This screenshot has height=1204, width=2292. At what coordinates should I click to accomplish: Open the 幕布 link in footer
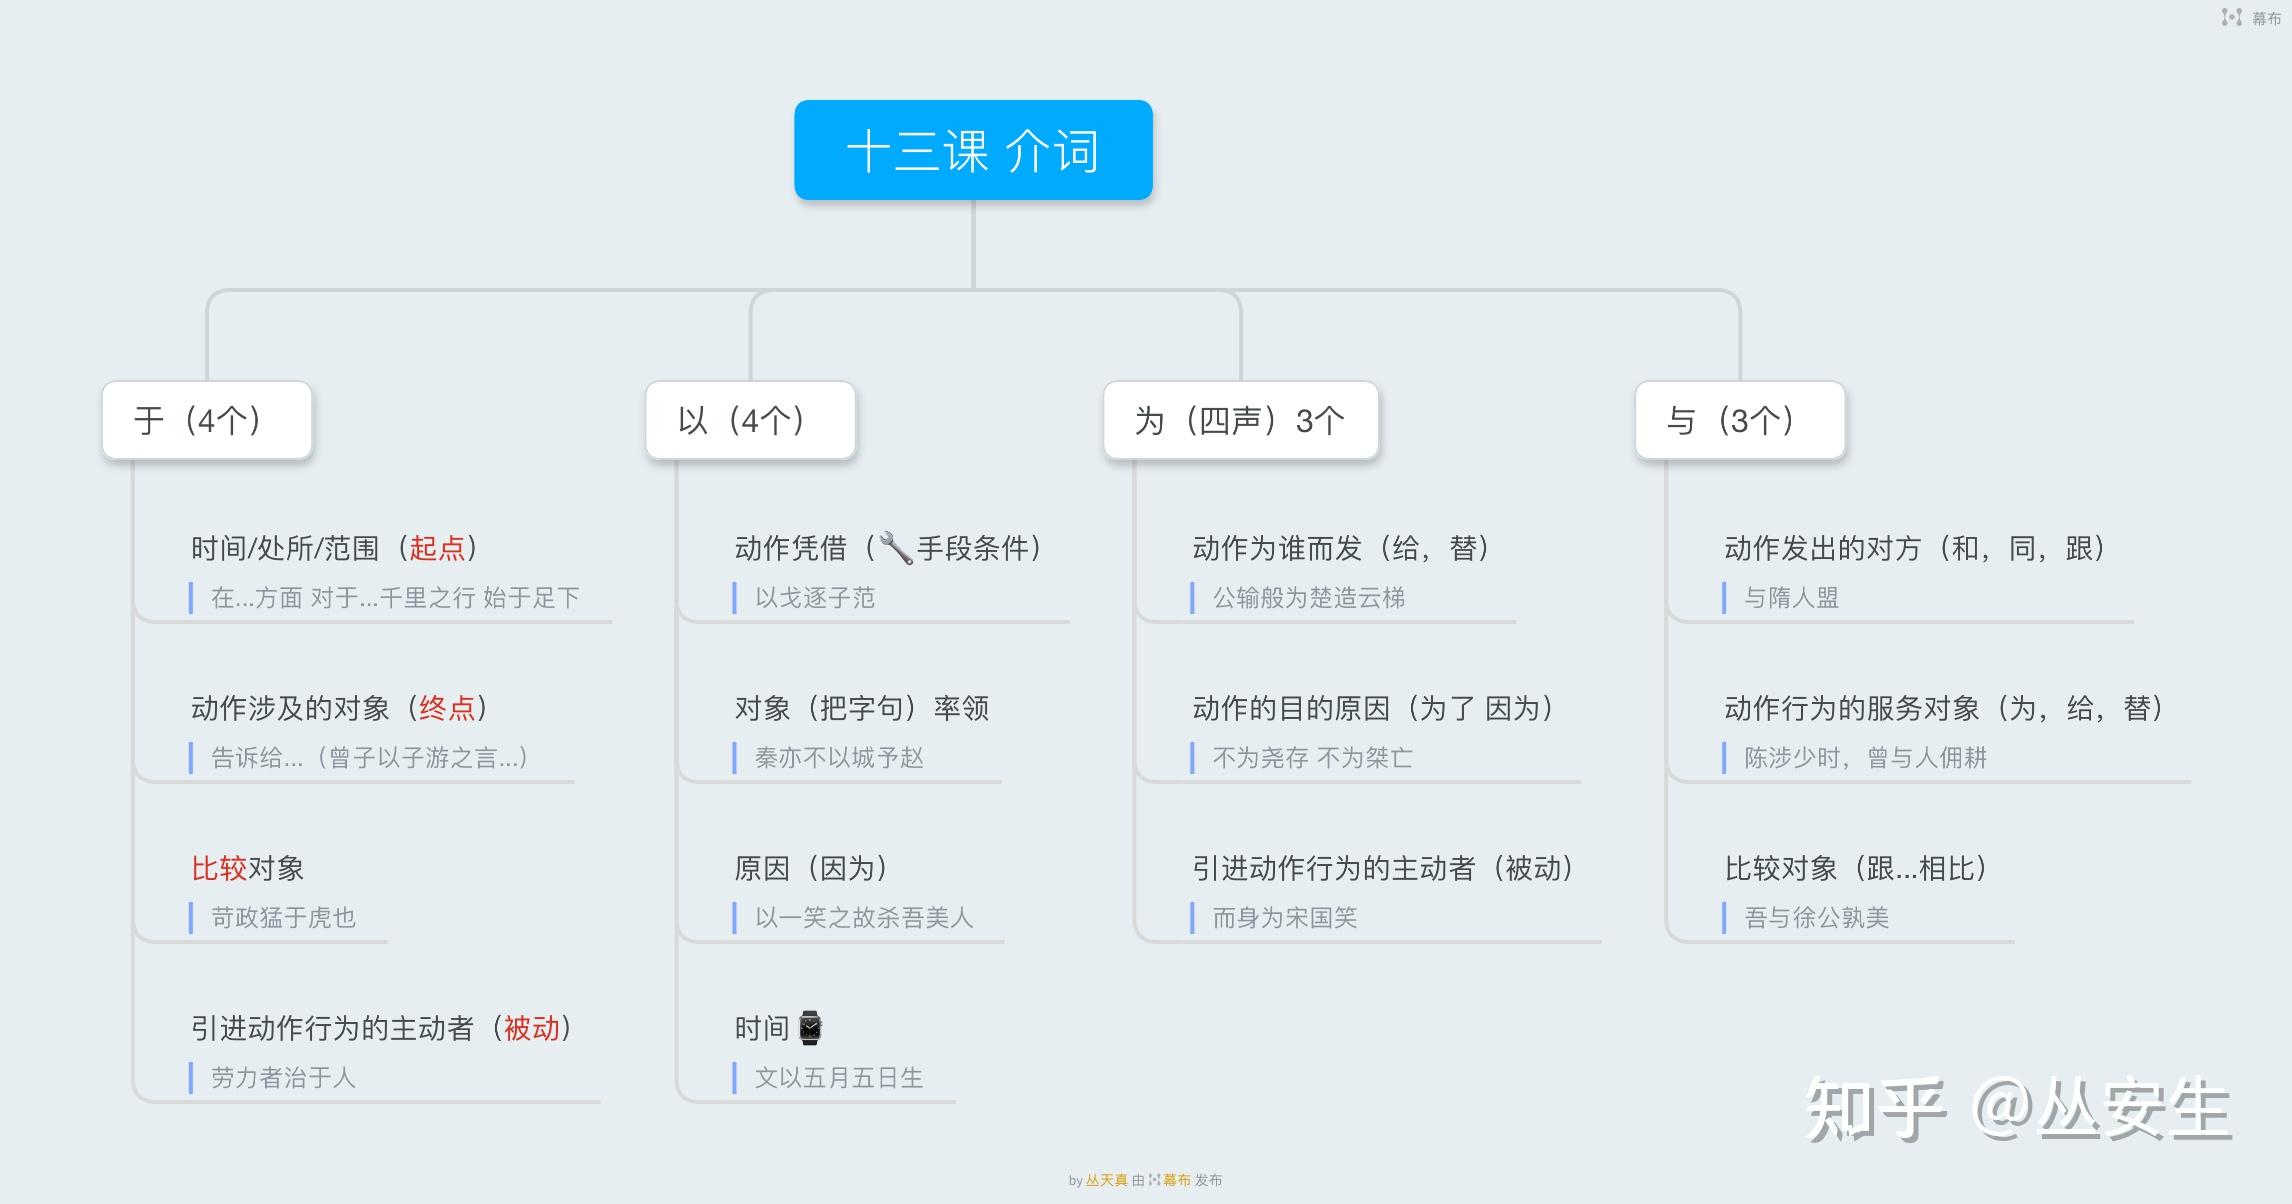[x=1176, y=1180]
